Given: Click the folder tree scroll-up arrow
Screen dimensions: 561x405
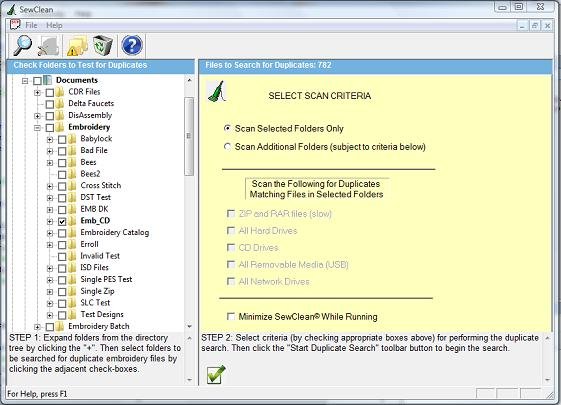Looking at the screenshot, I should 189,80.
